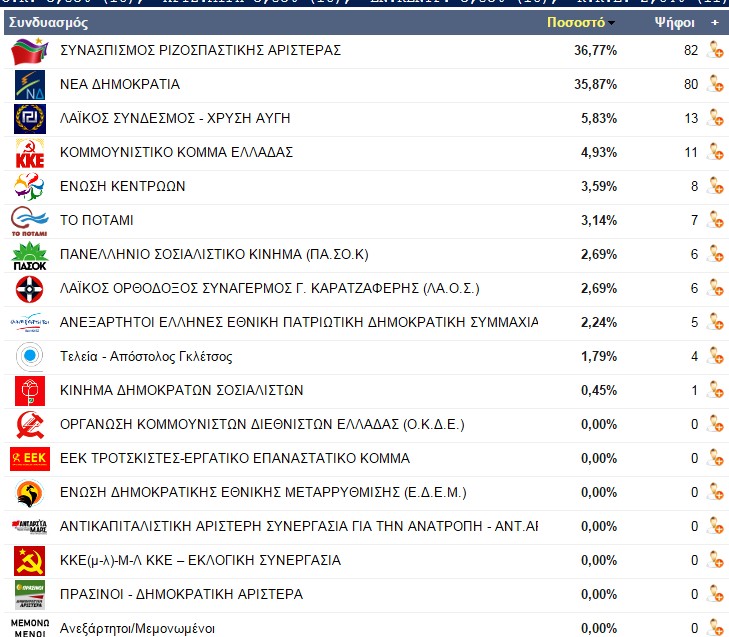The image size is (729, 637).
Task: Click the ΠΡΑΣΙΝΟΙ green party logo
Action: (x=30, y=595)
